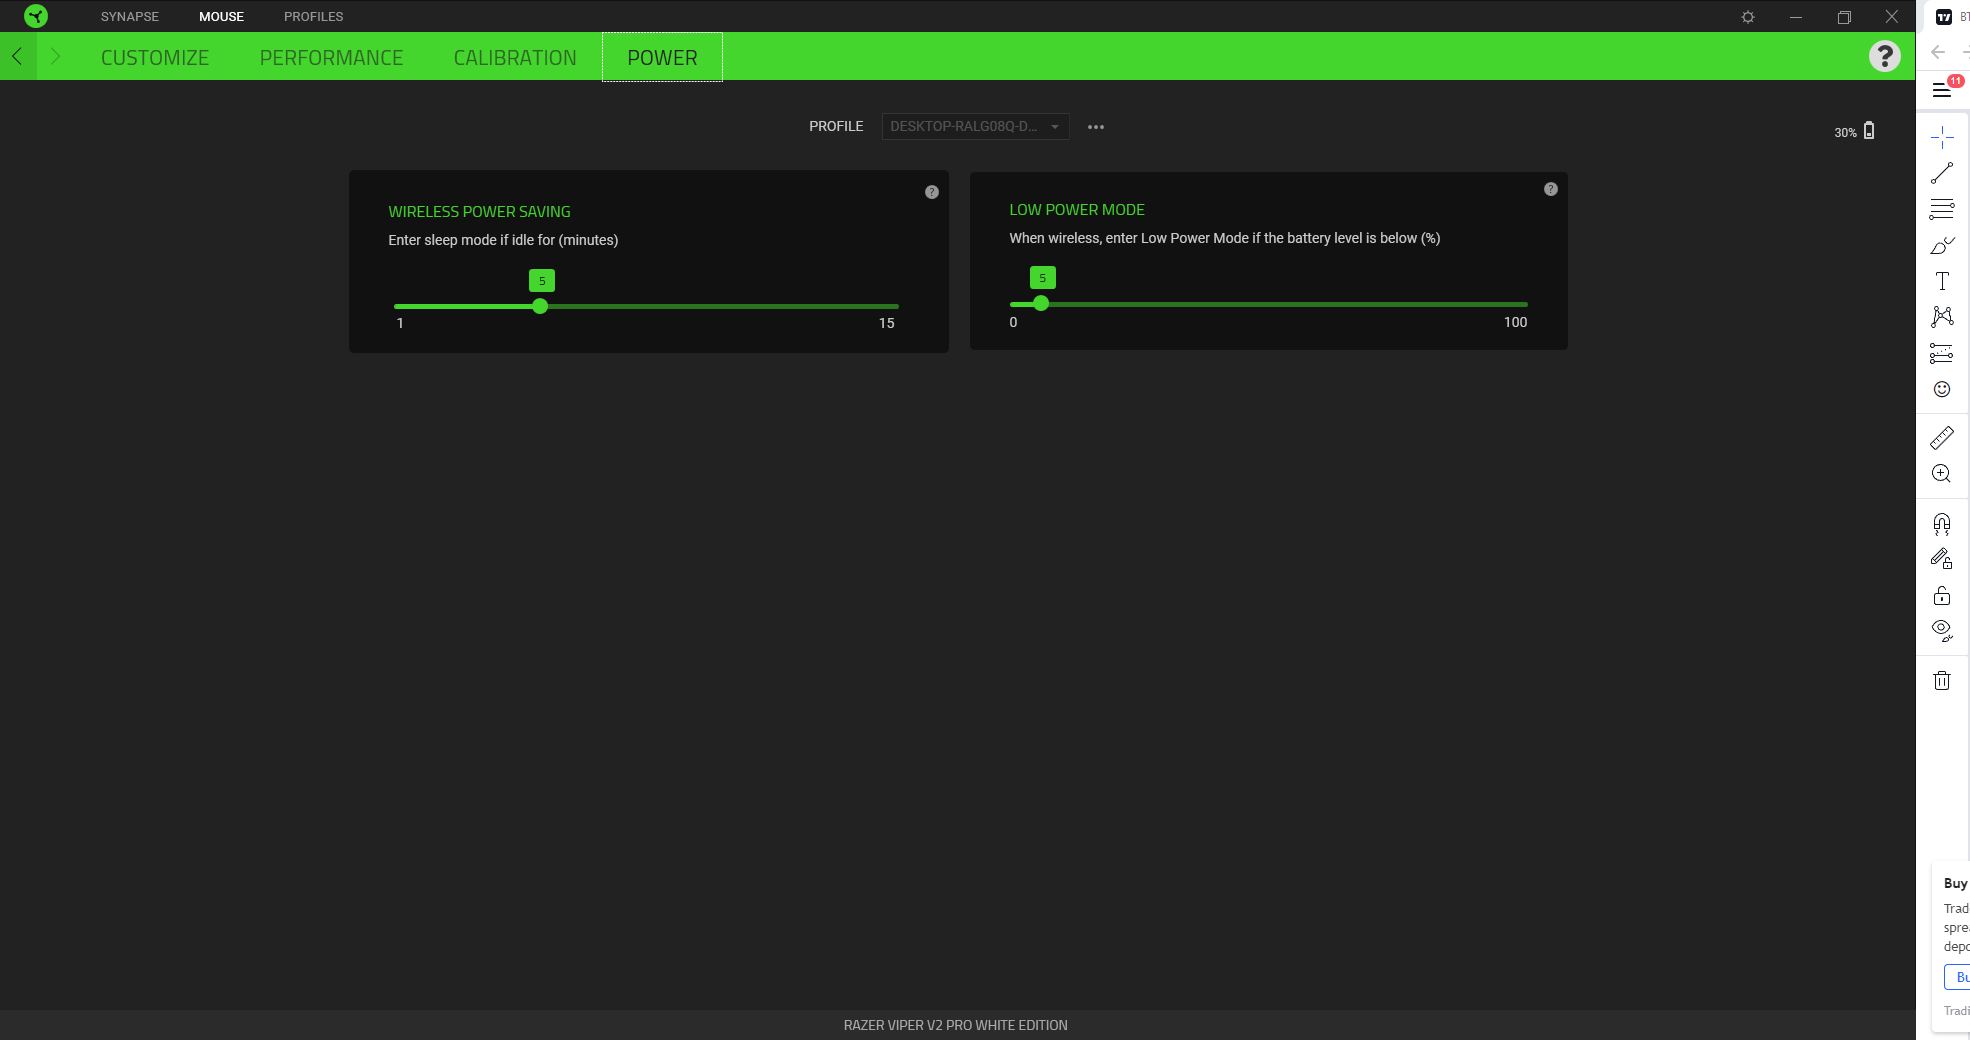Toggle the magnet mode icon
Image resolution: width=1970 pixels, height=1040 pixels.
[1941, 524]
